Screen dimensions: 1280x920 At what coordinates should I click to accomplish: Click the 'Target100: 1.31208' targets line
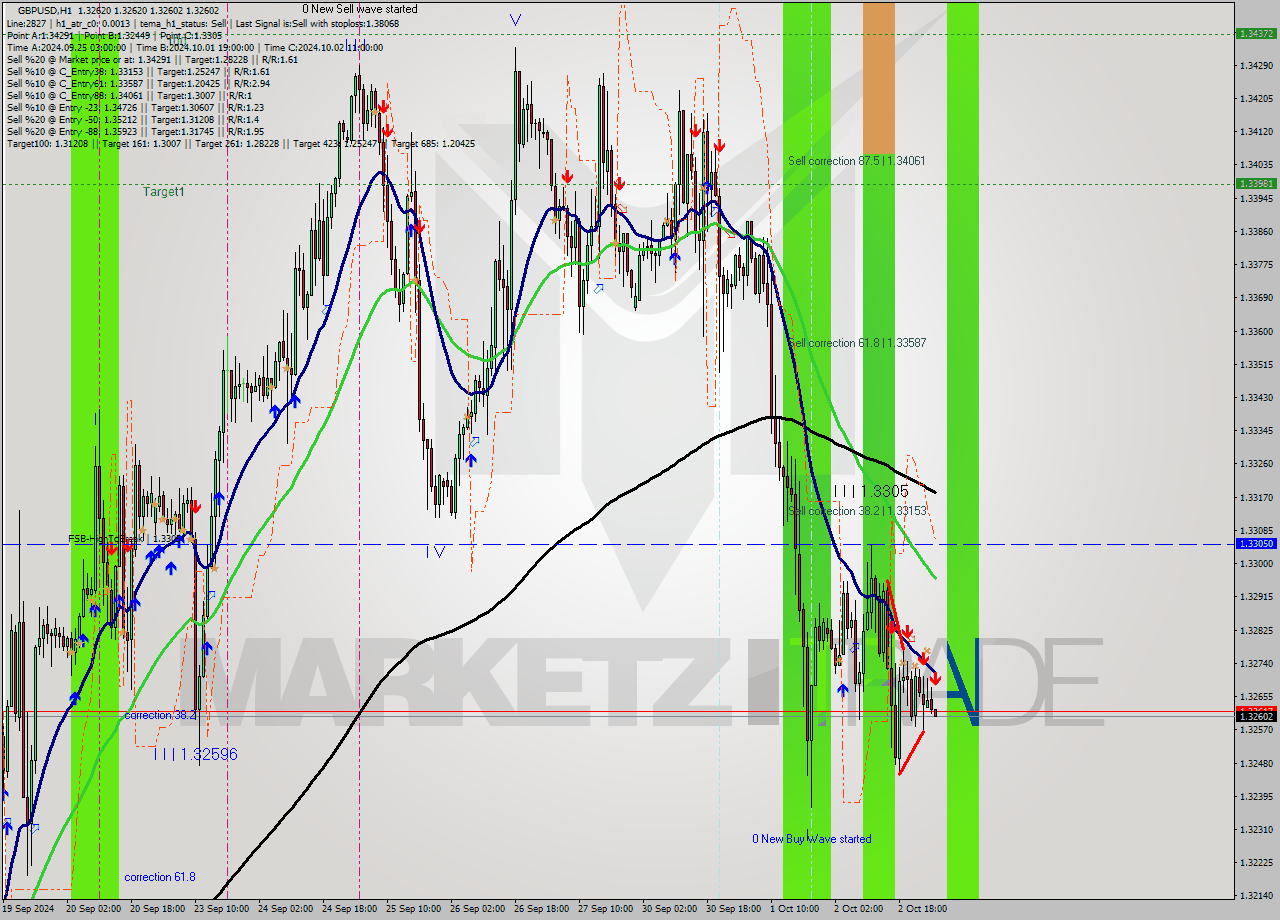tap(241, 143)
